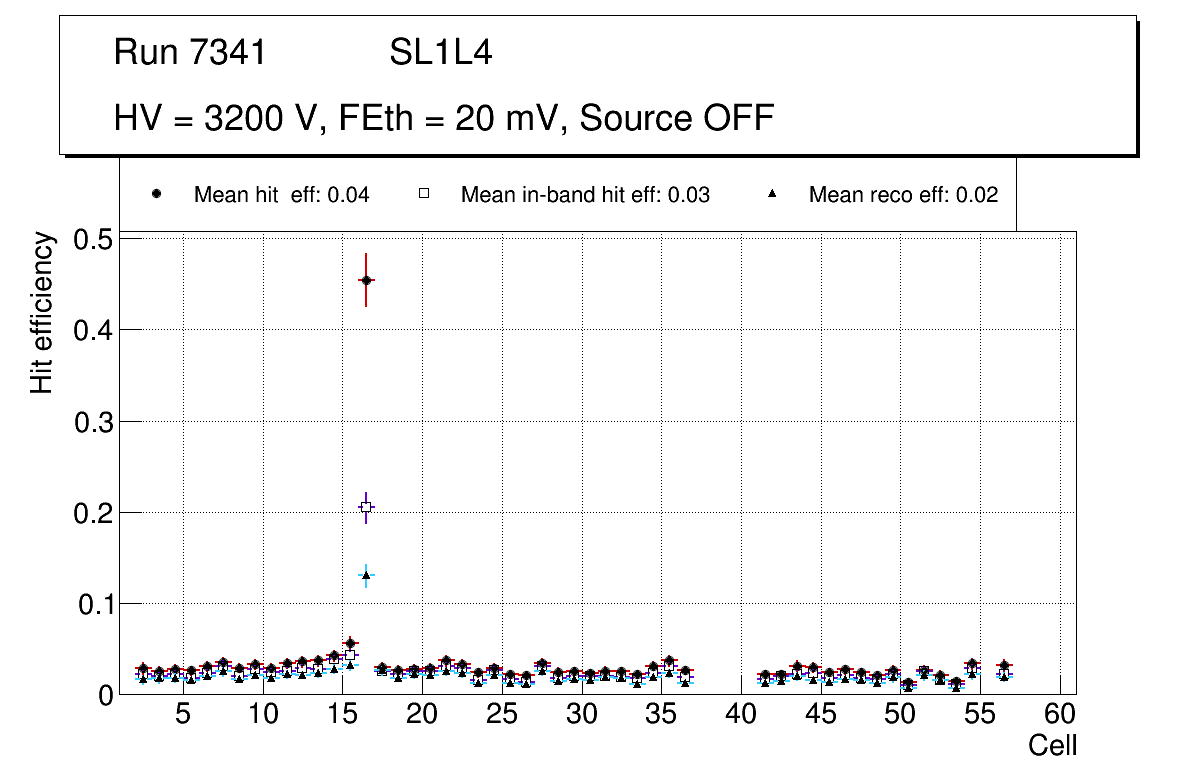Viewport: 1196px width, 772px height.
Task: Click the x-axis tick label '40'
Action: point(741,715)
